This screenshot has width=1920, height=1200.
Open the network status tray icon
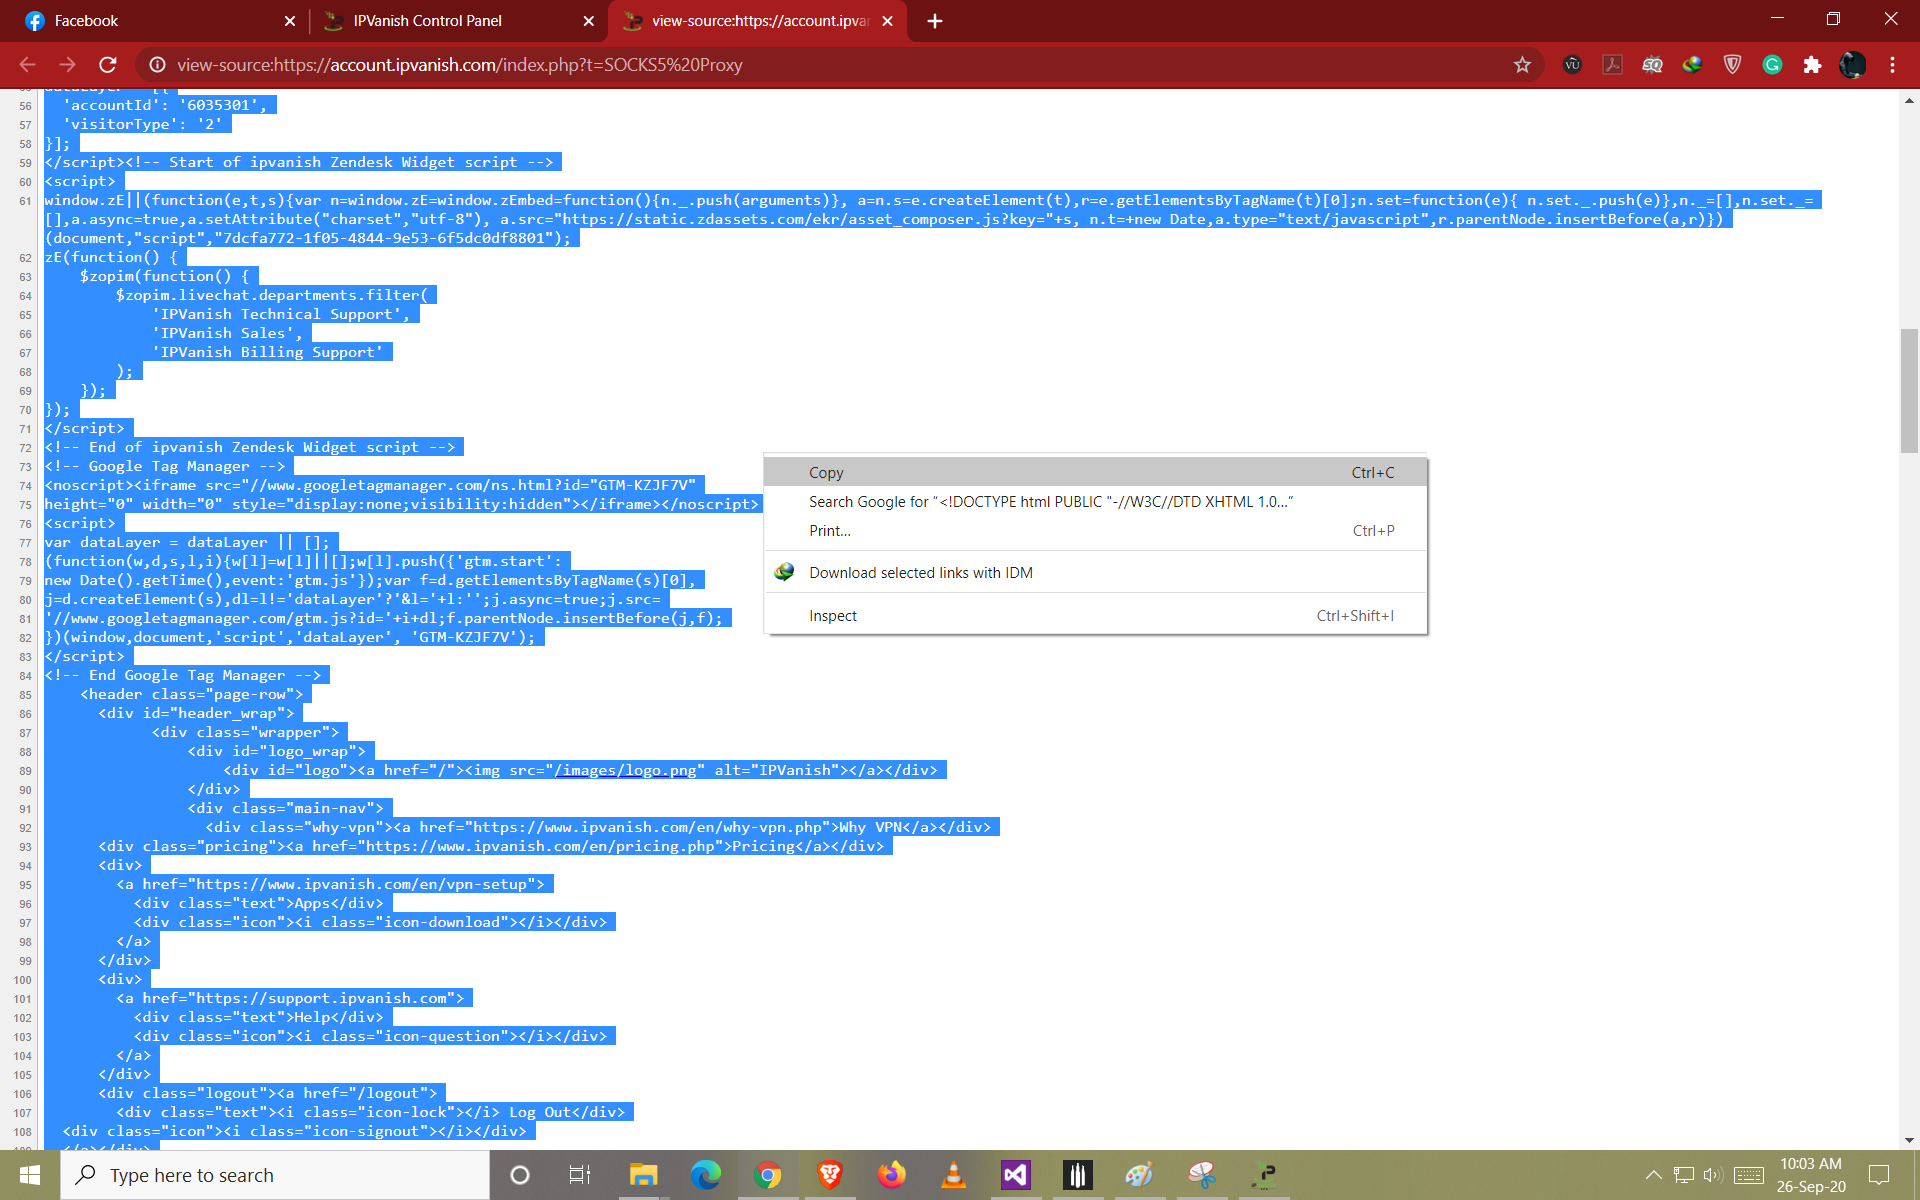(1684, 1175)
